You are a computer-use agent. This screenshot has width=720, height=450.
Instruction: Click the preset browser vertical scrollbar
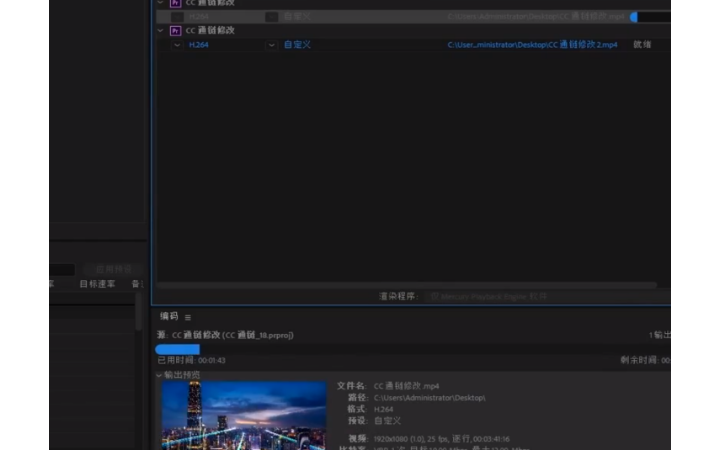138,312
